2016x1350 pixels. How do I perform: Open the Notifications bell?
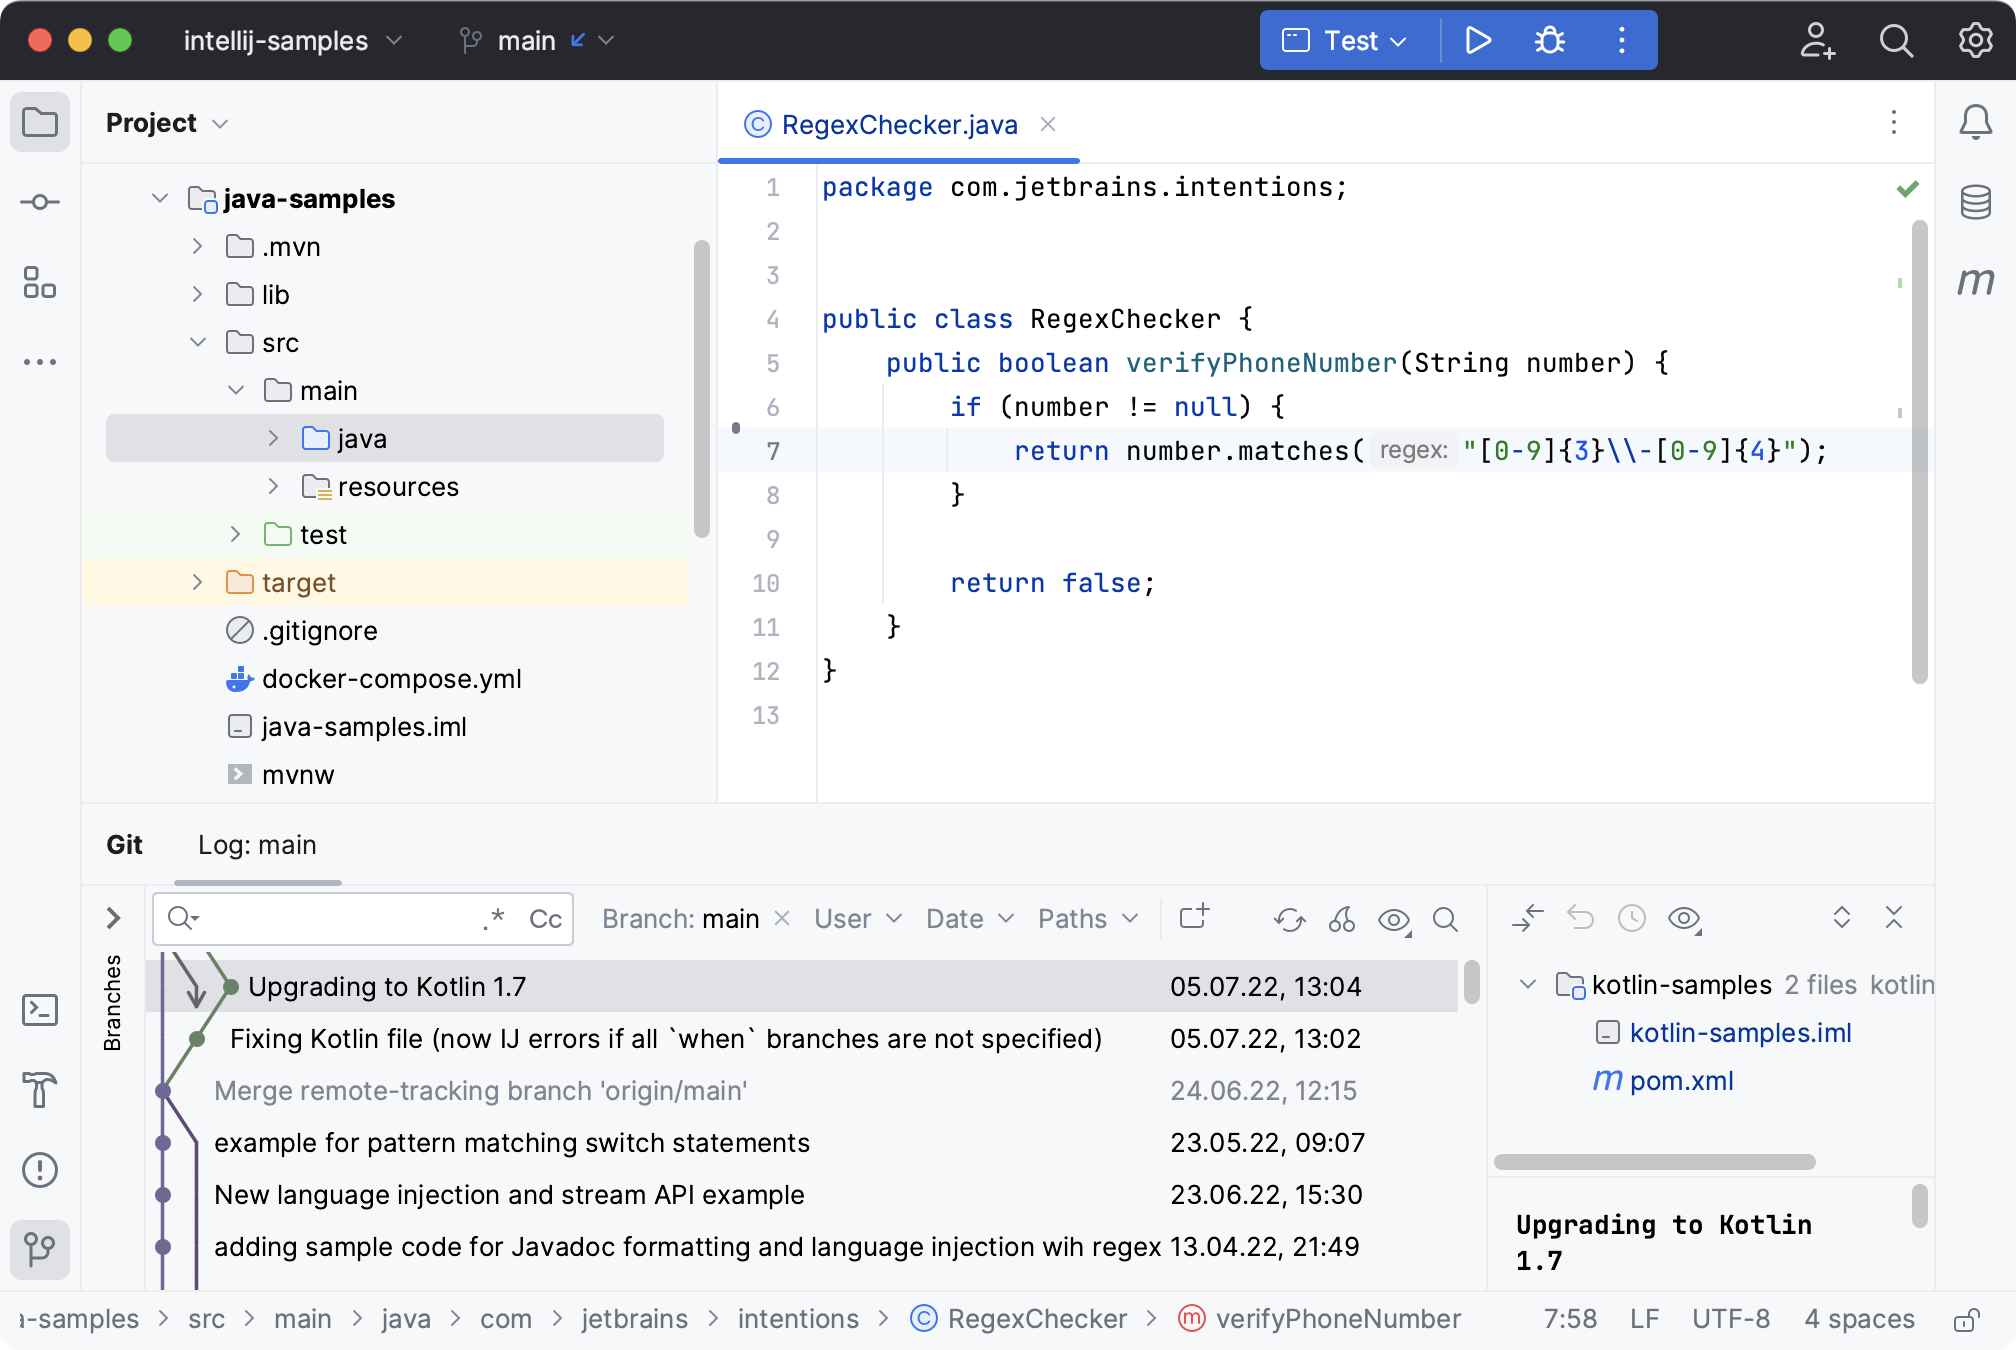[1975, 123]
